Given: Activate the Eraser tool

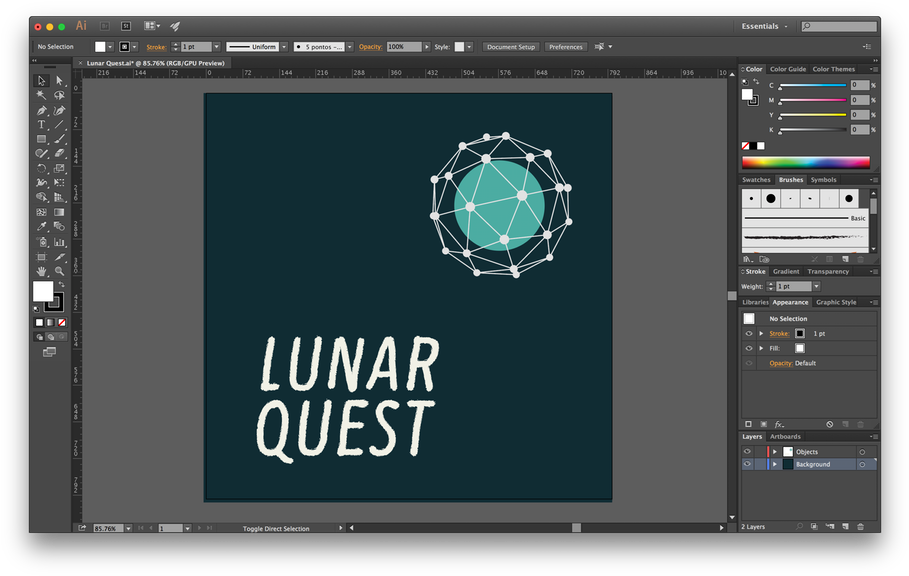Looking at the screenshot, I should pos(60,153).
